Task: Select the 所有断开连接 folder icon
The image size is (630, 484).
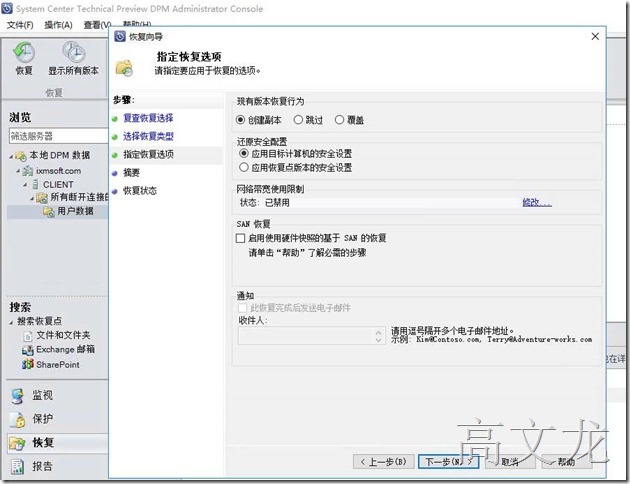Action: [42, 198]
